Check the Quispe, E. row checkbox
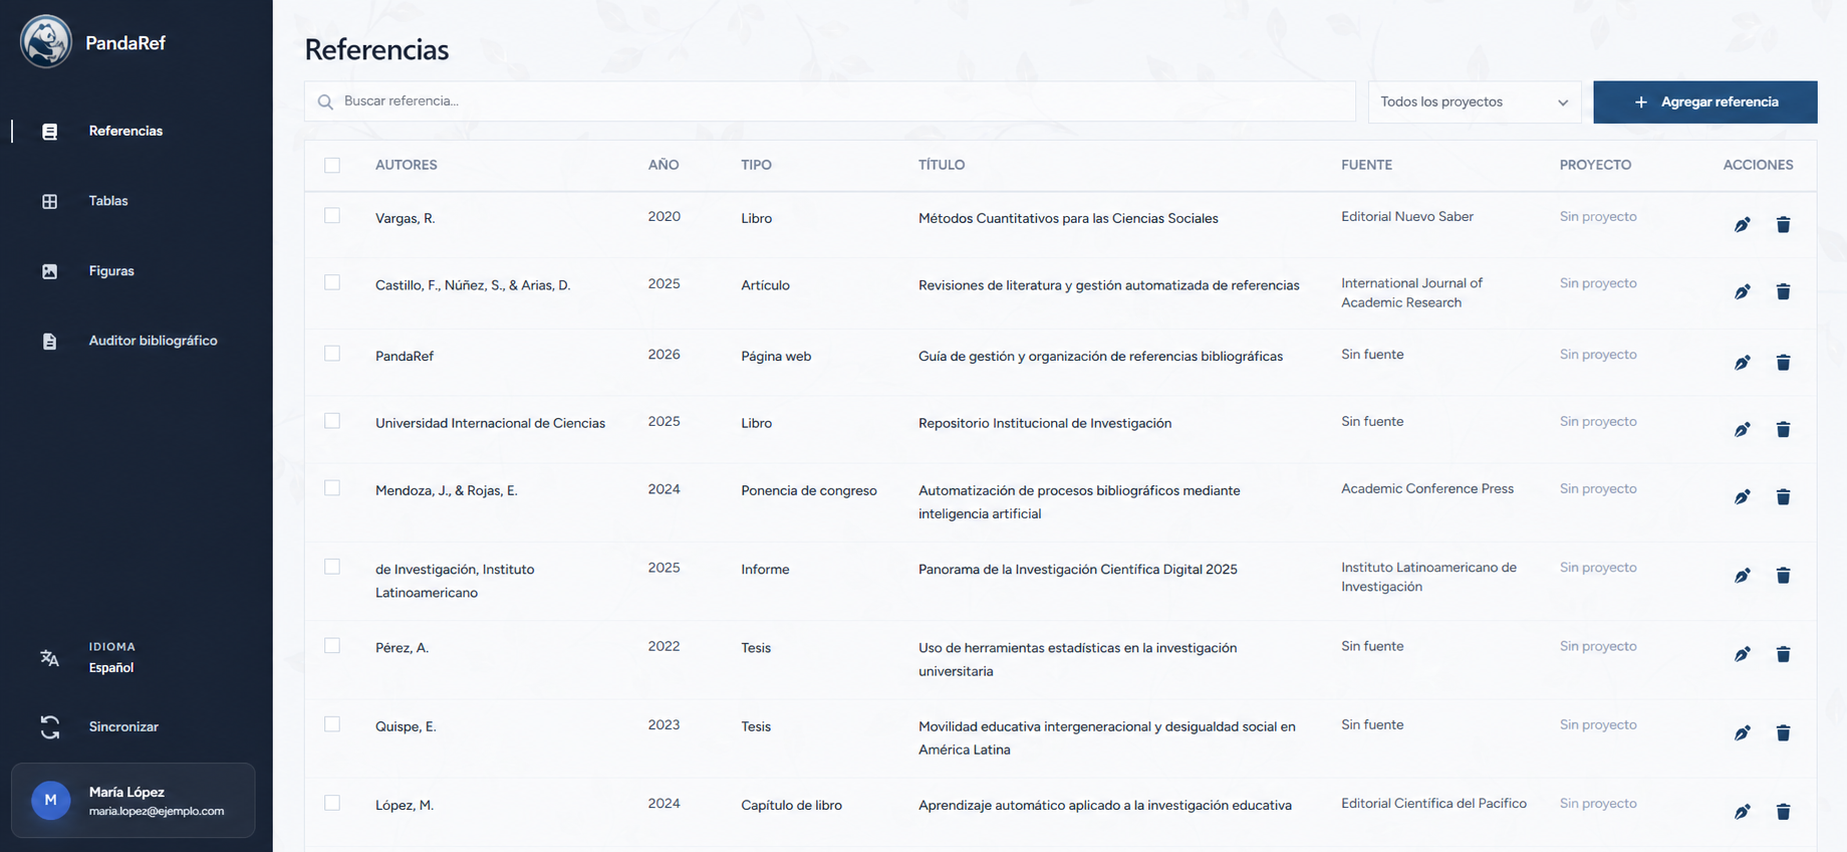This screenshot has height=852, width=1847. (x=332, y=724)
